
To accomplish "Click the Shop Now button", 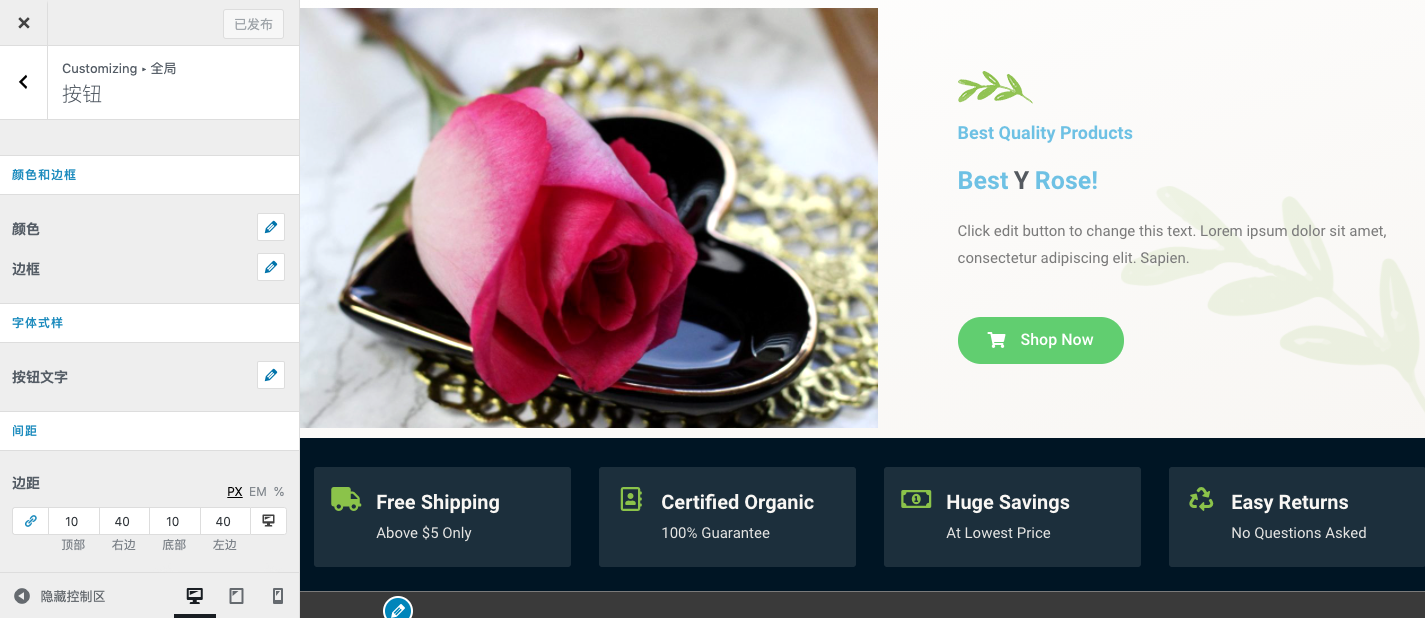I will pyautogui.click(x=1041, y=340).
